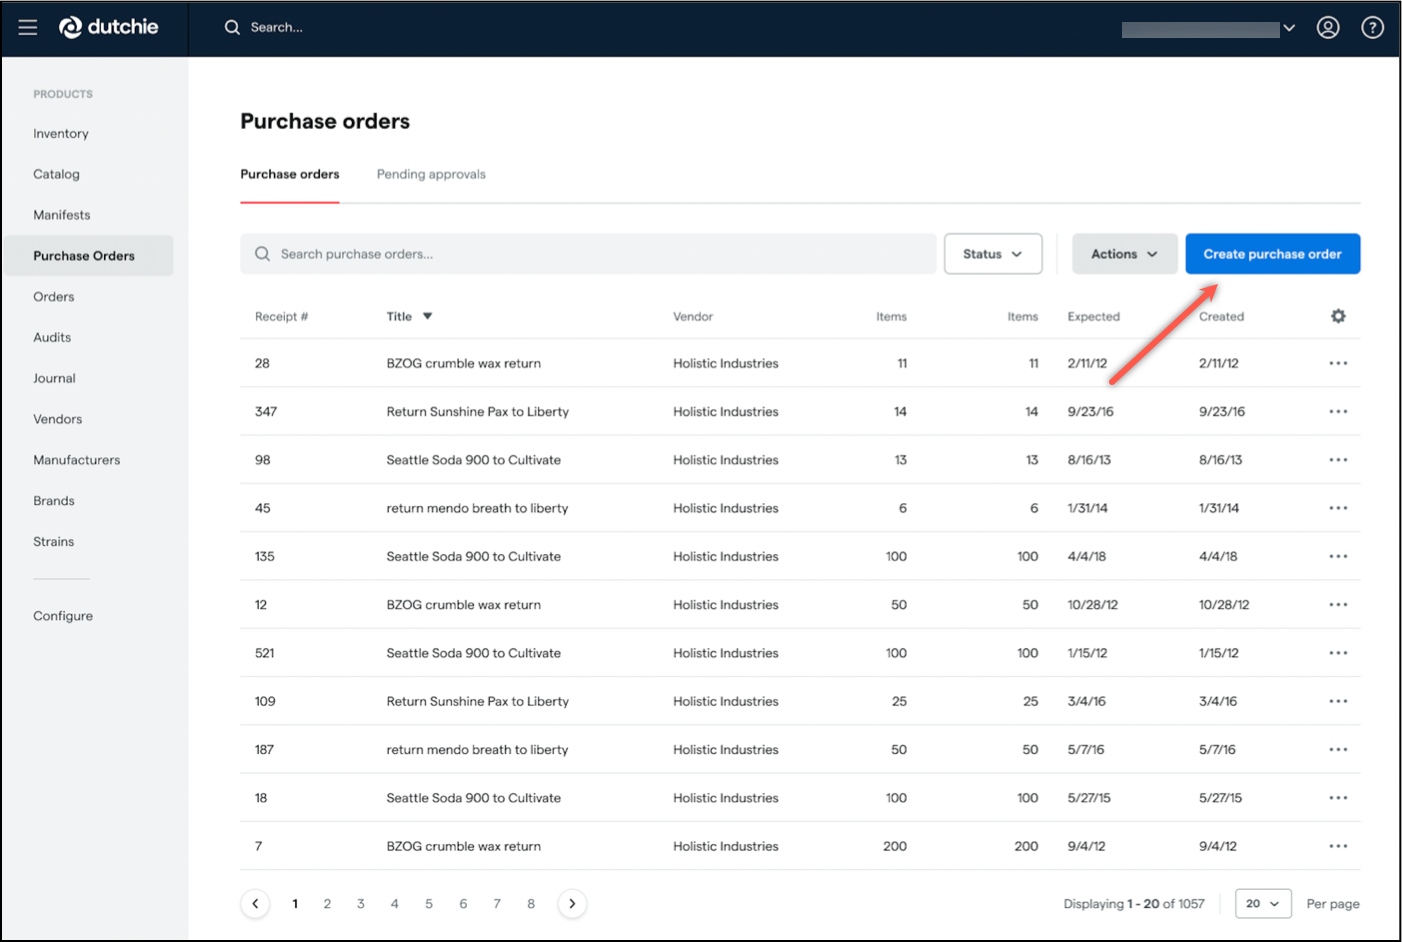The height and width of the screenshot is (942, 1402).
Task: Click the dutchie logo
Action: [108, 27]
